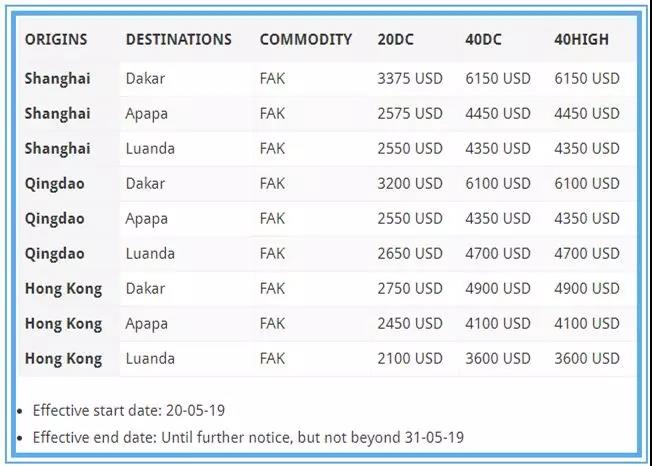Click the 3200 USD rate cell
Image resolution: width=652 pixels, height=466 pixels.
(410, 183)
